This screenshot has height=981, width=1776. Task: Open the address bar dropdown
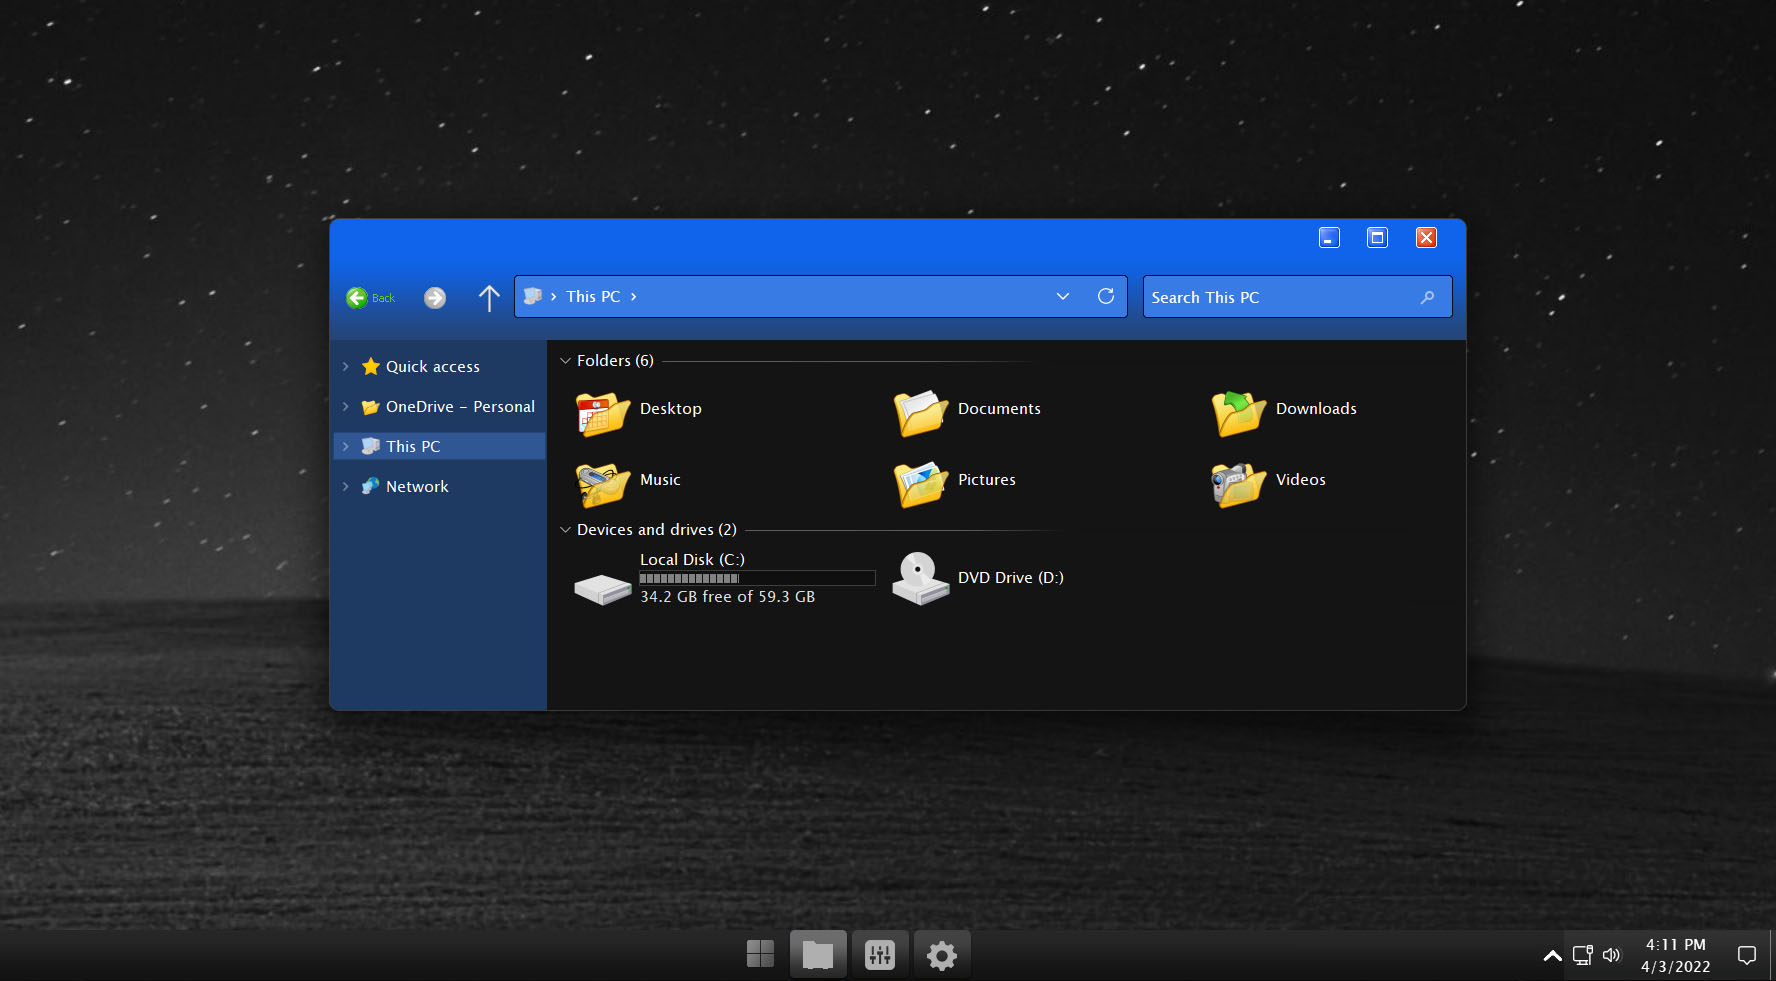pyautogui.click(x=1062, y=296)
